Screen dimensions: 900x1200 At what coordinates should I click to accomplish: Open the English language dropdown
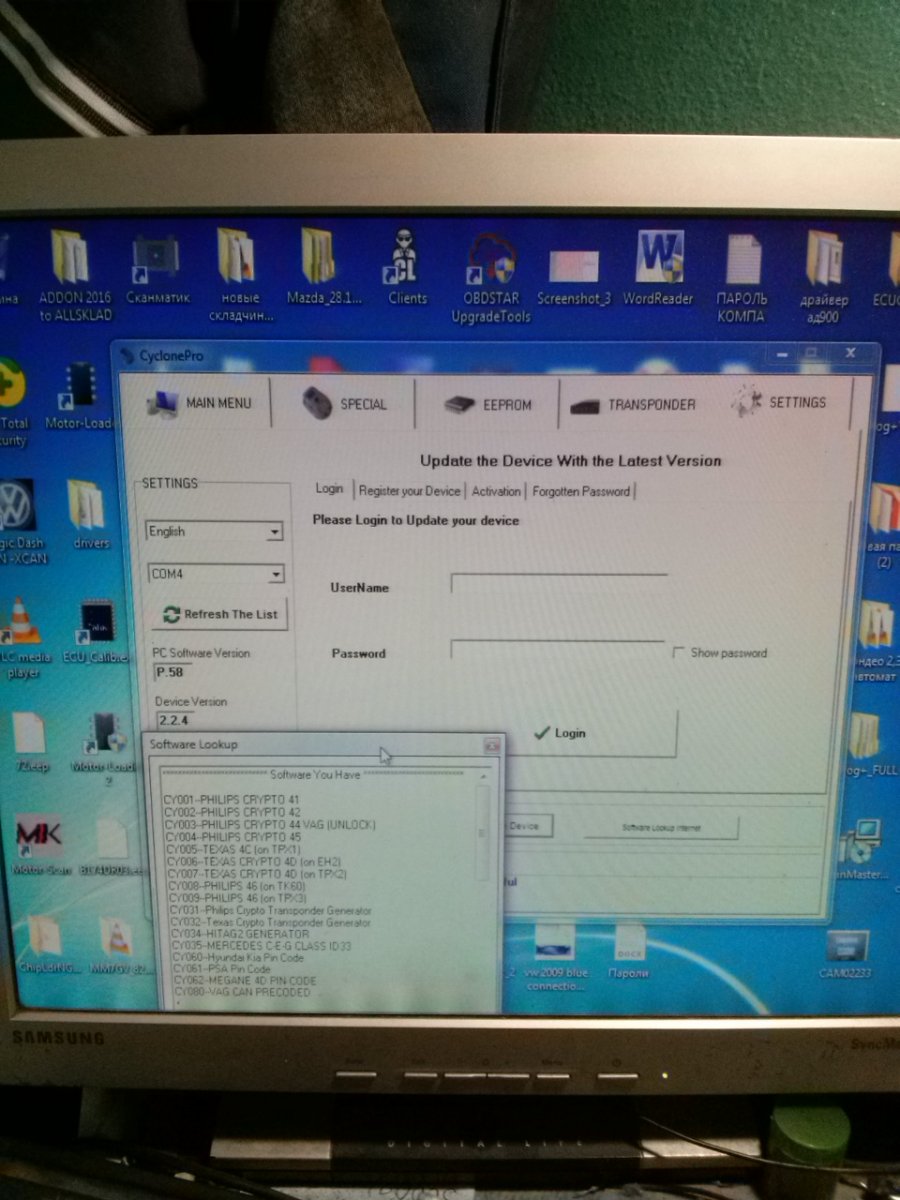coord(215,532)
